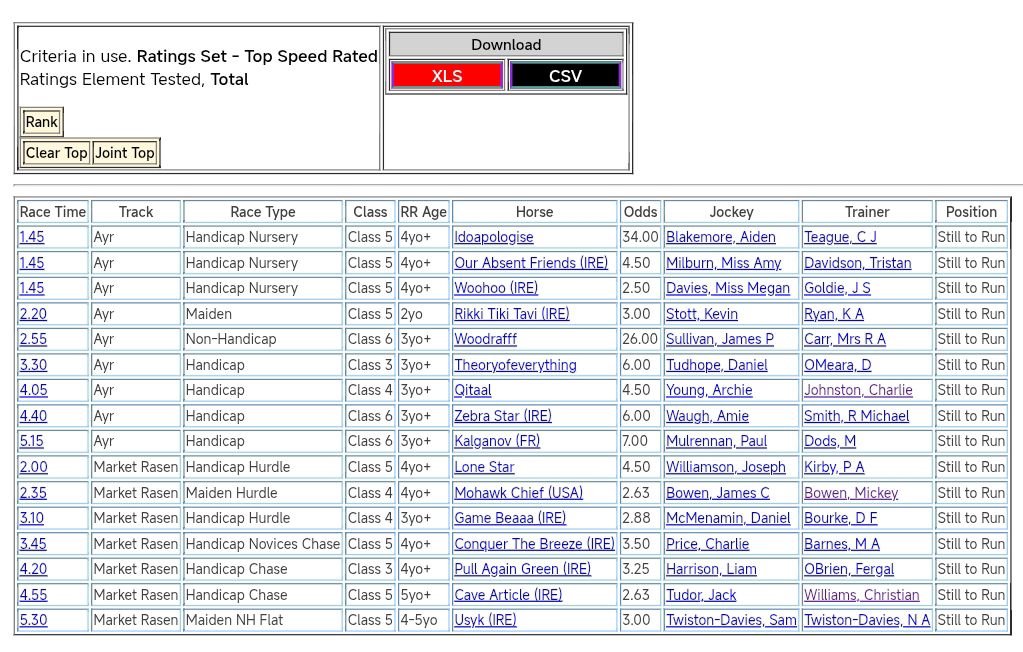Click trainer Johnston, Charlie link
Screen dimensions: 1023x652
(858, 390)
